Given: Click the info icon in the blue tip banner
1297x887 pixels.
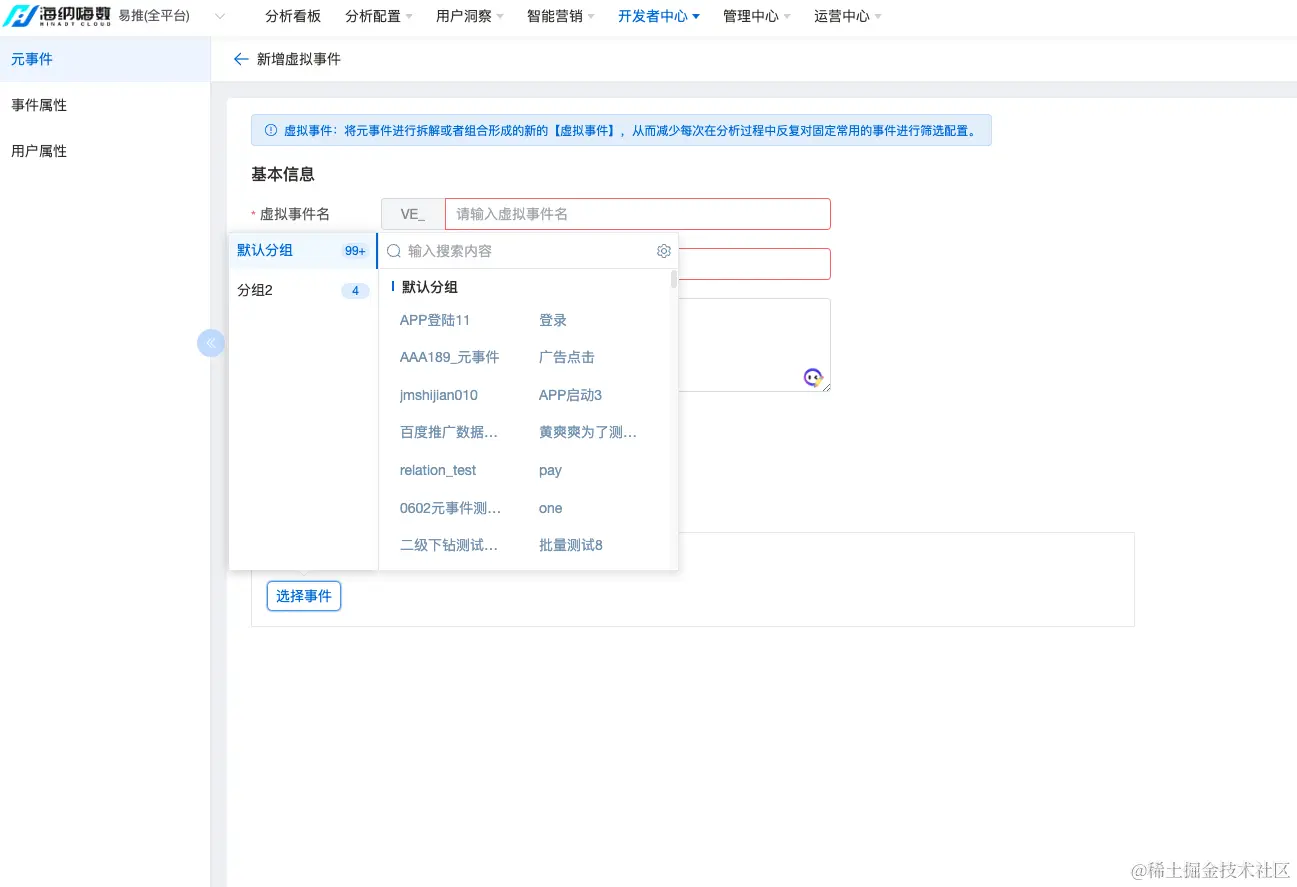Looking at the screenshot, I should coord(270,130).
